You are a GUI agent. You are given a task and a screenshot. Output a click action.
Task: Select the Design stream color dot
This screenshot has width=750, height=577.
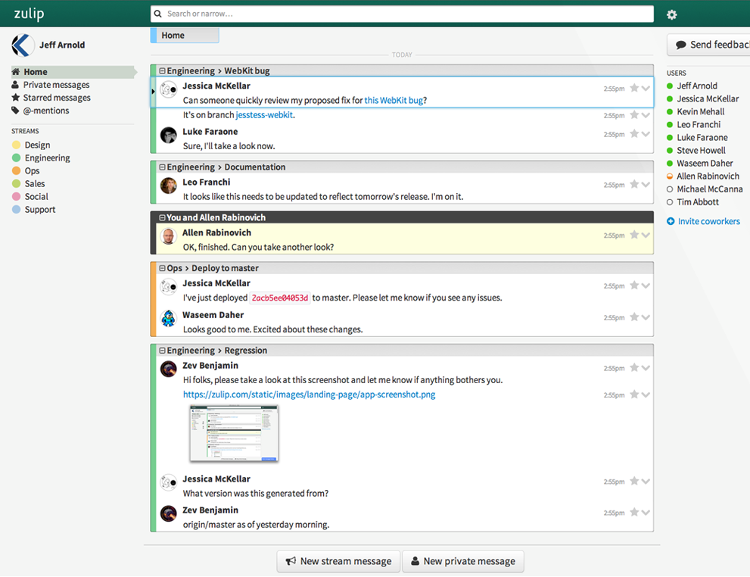tap(16, 146)
